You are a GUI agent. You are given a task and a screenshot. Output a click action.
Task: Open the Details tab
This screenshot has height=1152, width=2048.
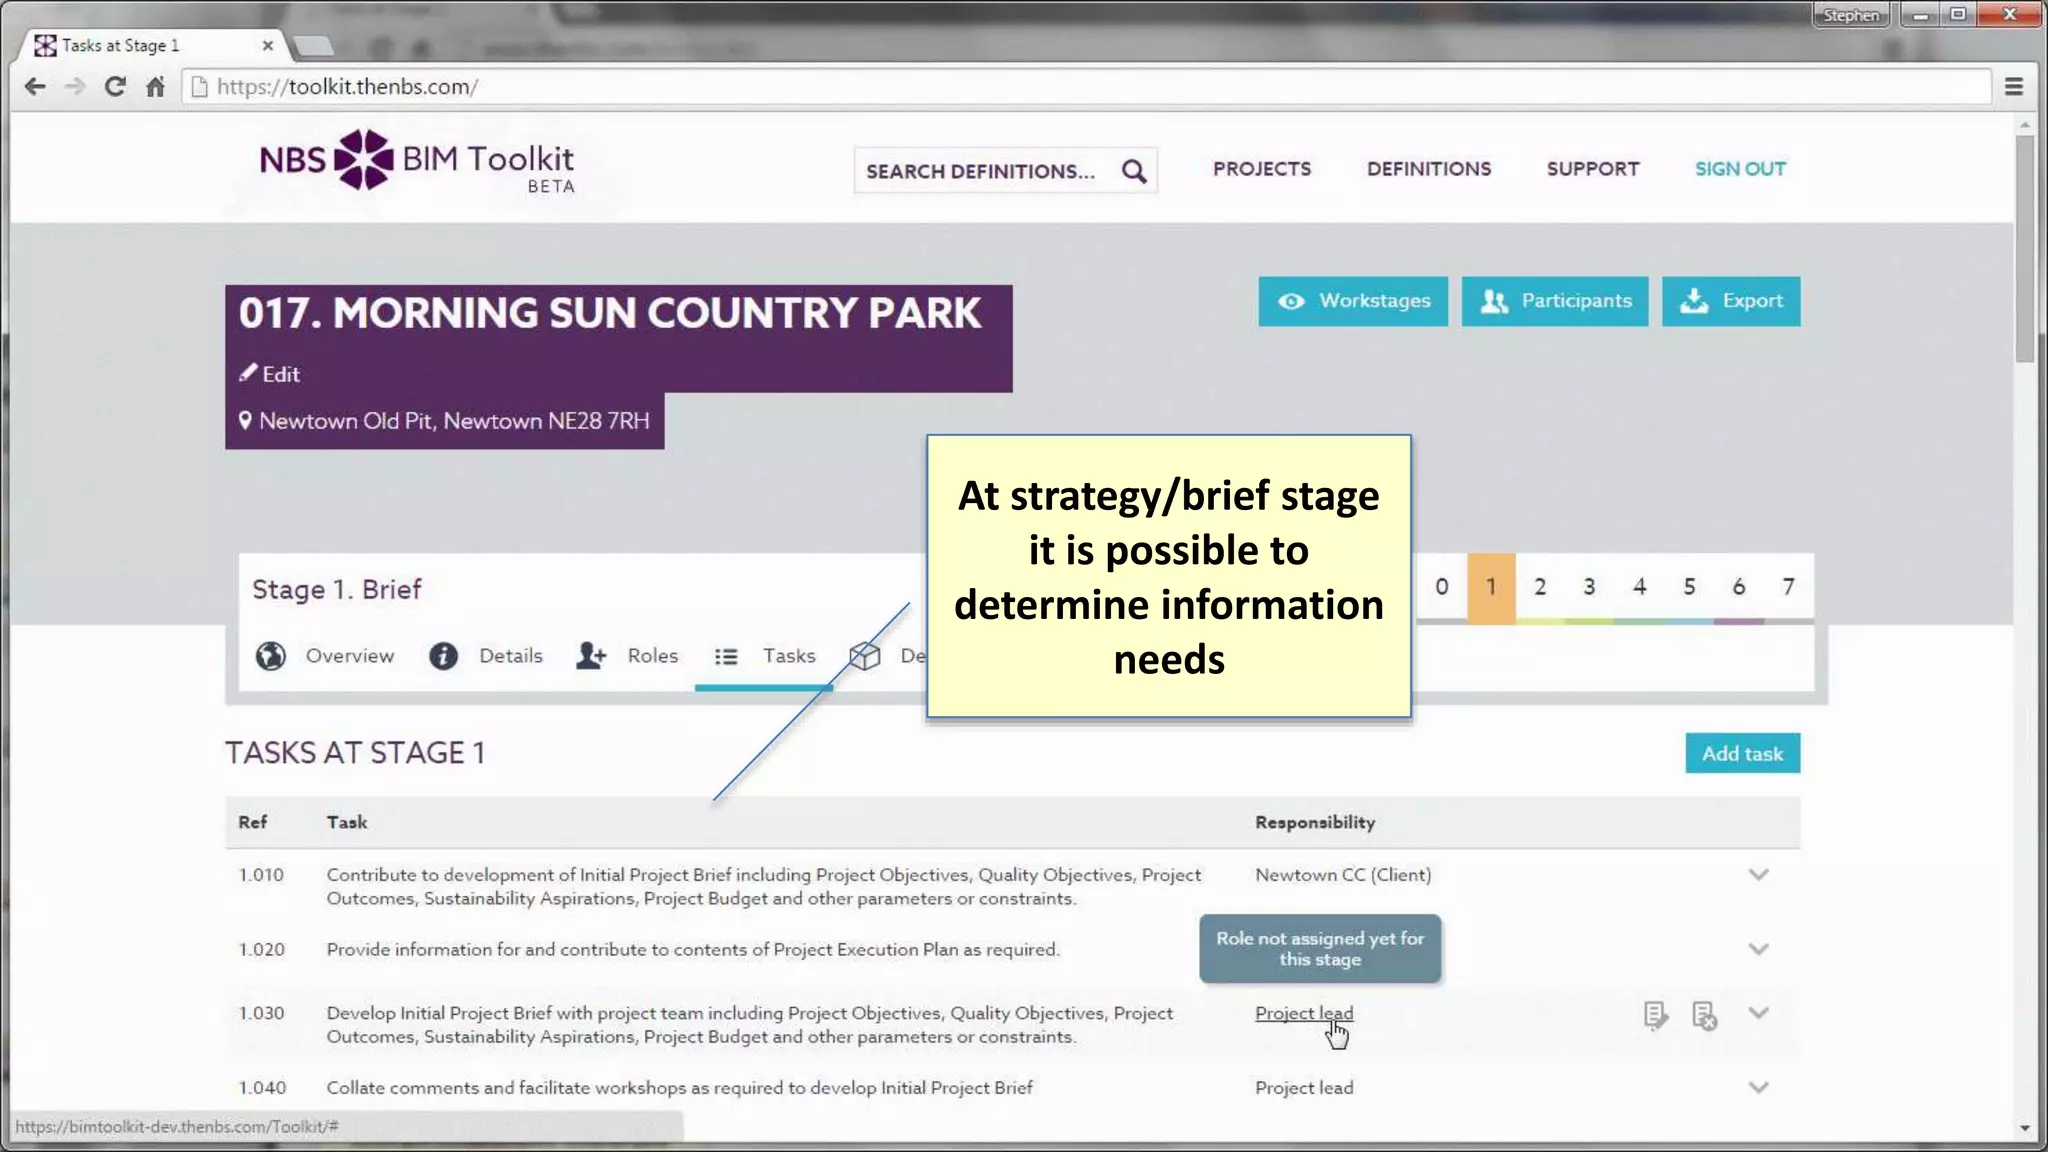point(486,656)
